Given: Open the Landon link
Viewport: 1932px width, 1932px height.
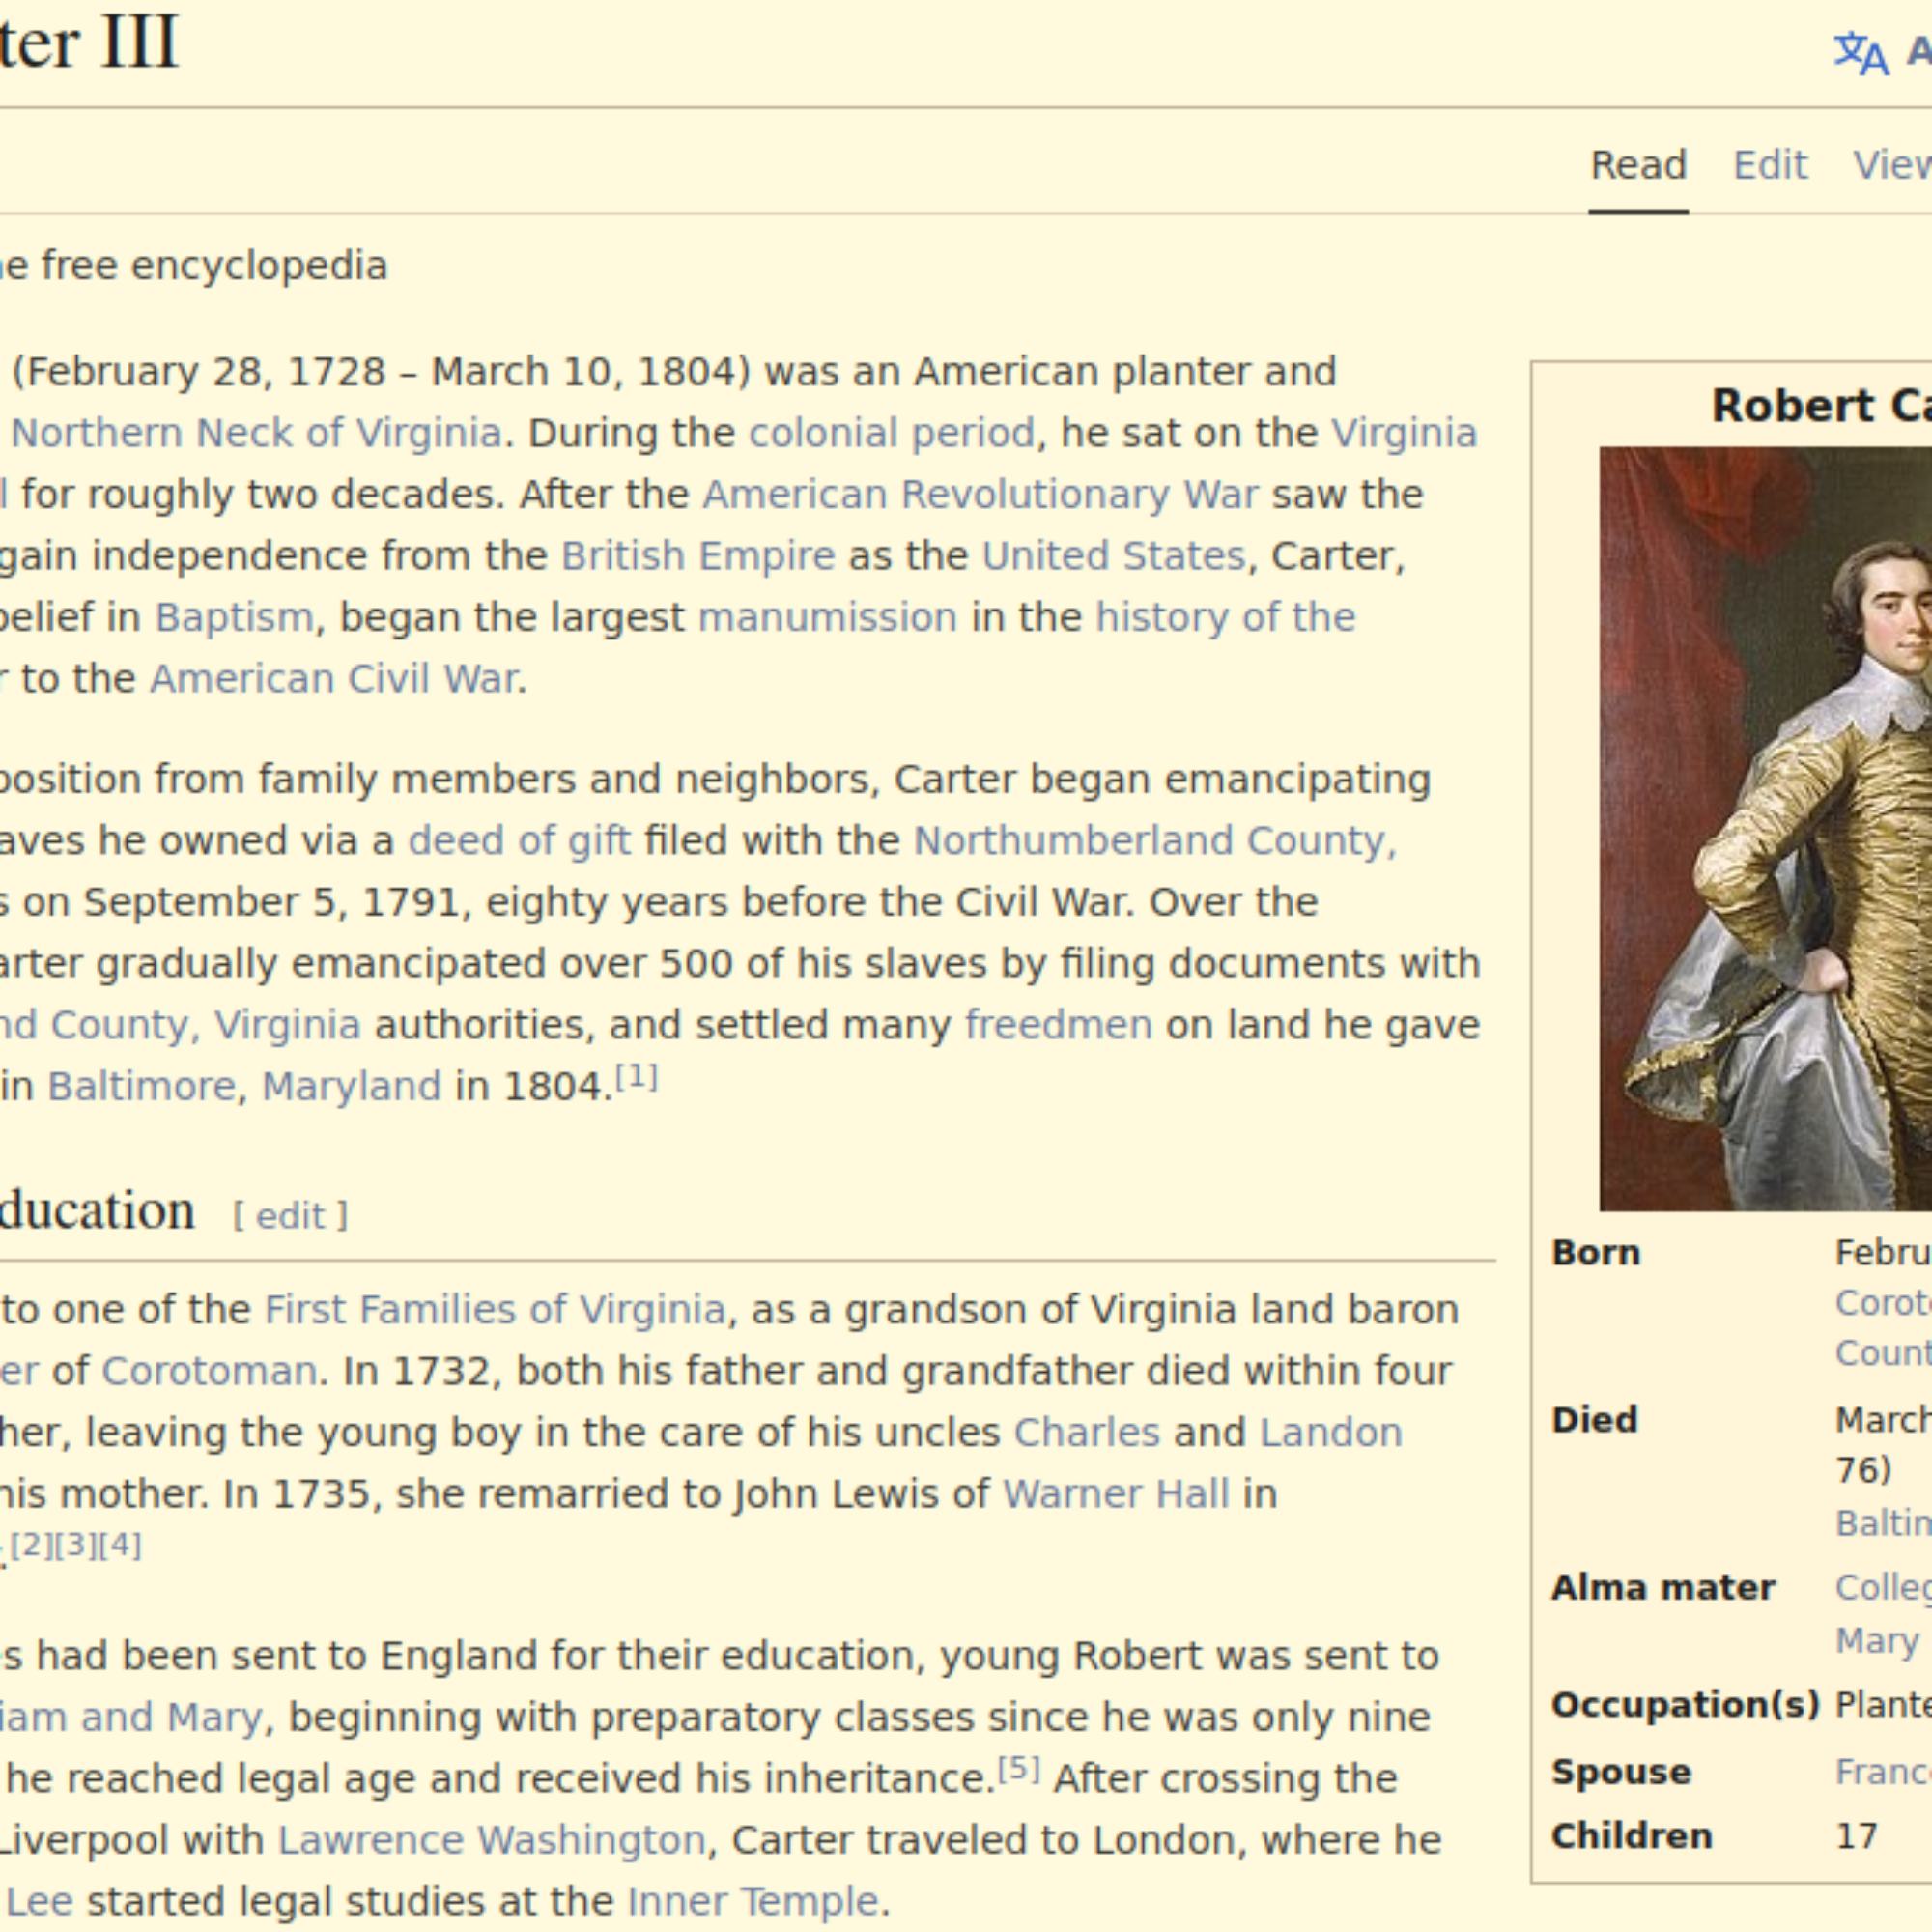Looking at the screenshot, I should (1331, 1432).
